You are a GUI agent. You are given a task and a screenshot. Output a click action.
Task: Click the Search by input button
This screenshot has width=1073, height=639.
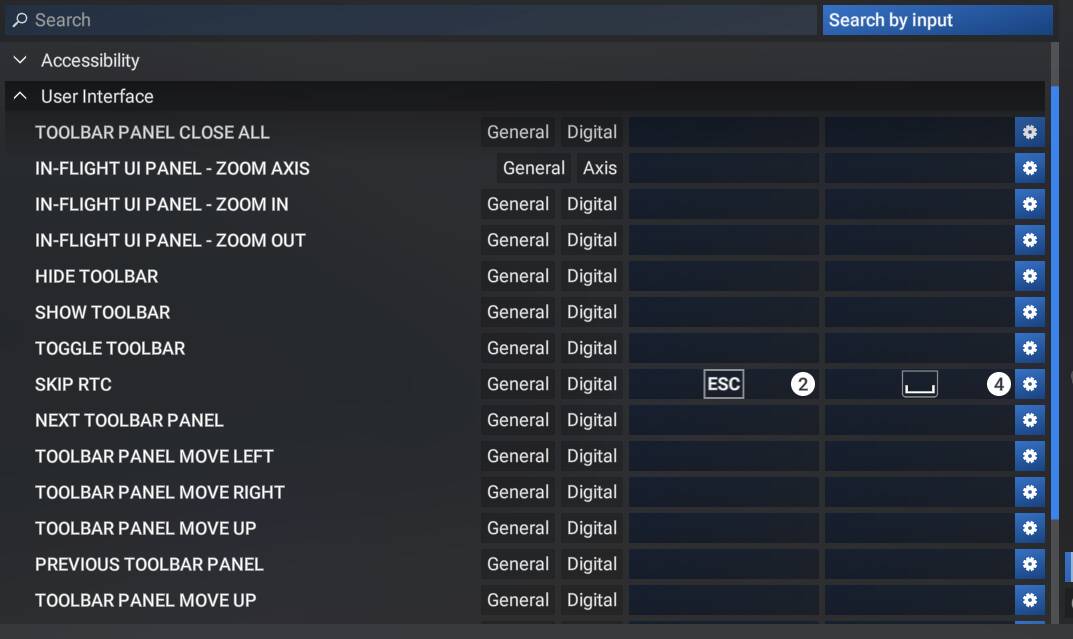click(x=937, y=20)
